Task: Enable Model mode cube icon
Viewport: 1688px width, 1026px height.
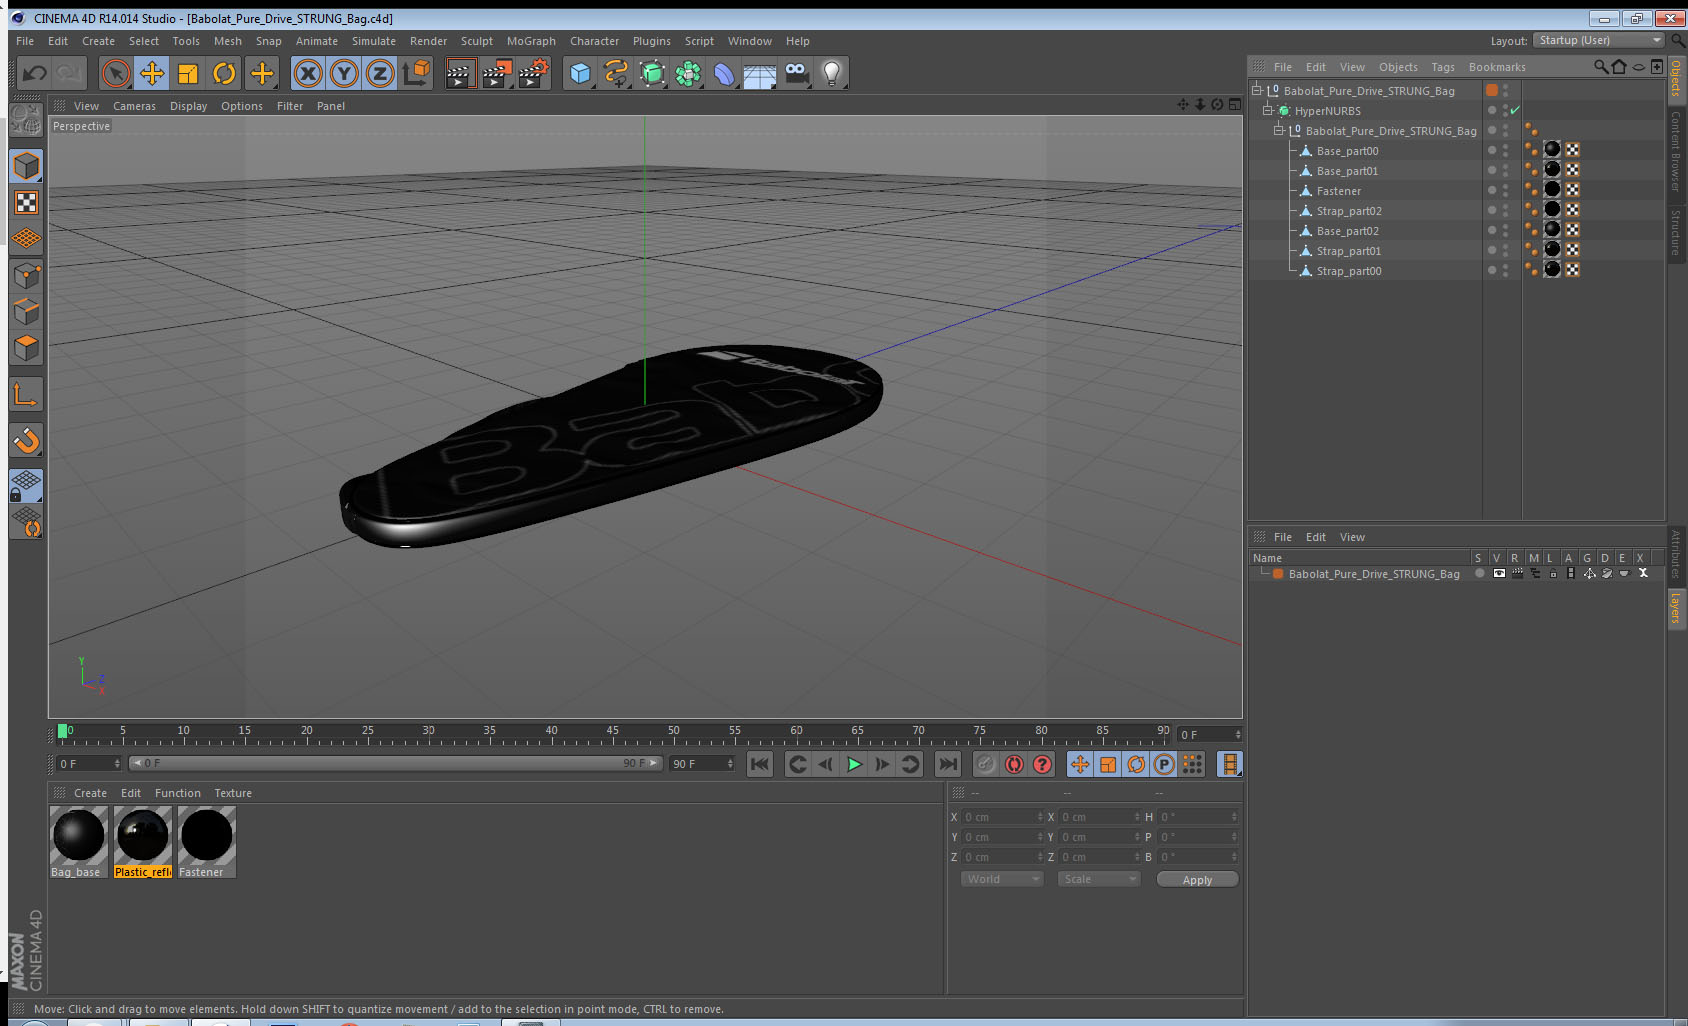Action: click(x=26, y=166)
